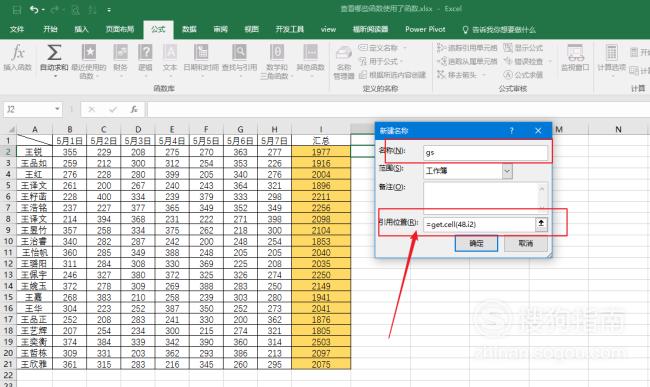Open the Logical functions question-mark icon
This screenshot has width=650, height=387.
tap(145, 53)
